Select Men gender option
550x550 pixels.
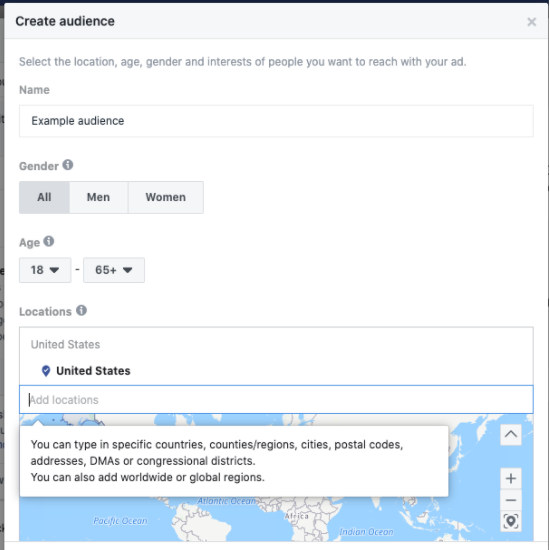[99, 197]
